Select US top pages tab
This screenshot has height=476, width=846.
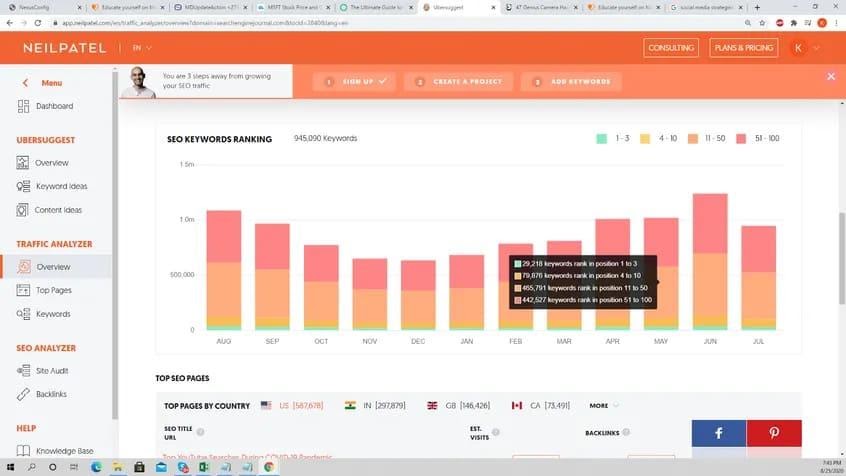point(292,405)
